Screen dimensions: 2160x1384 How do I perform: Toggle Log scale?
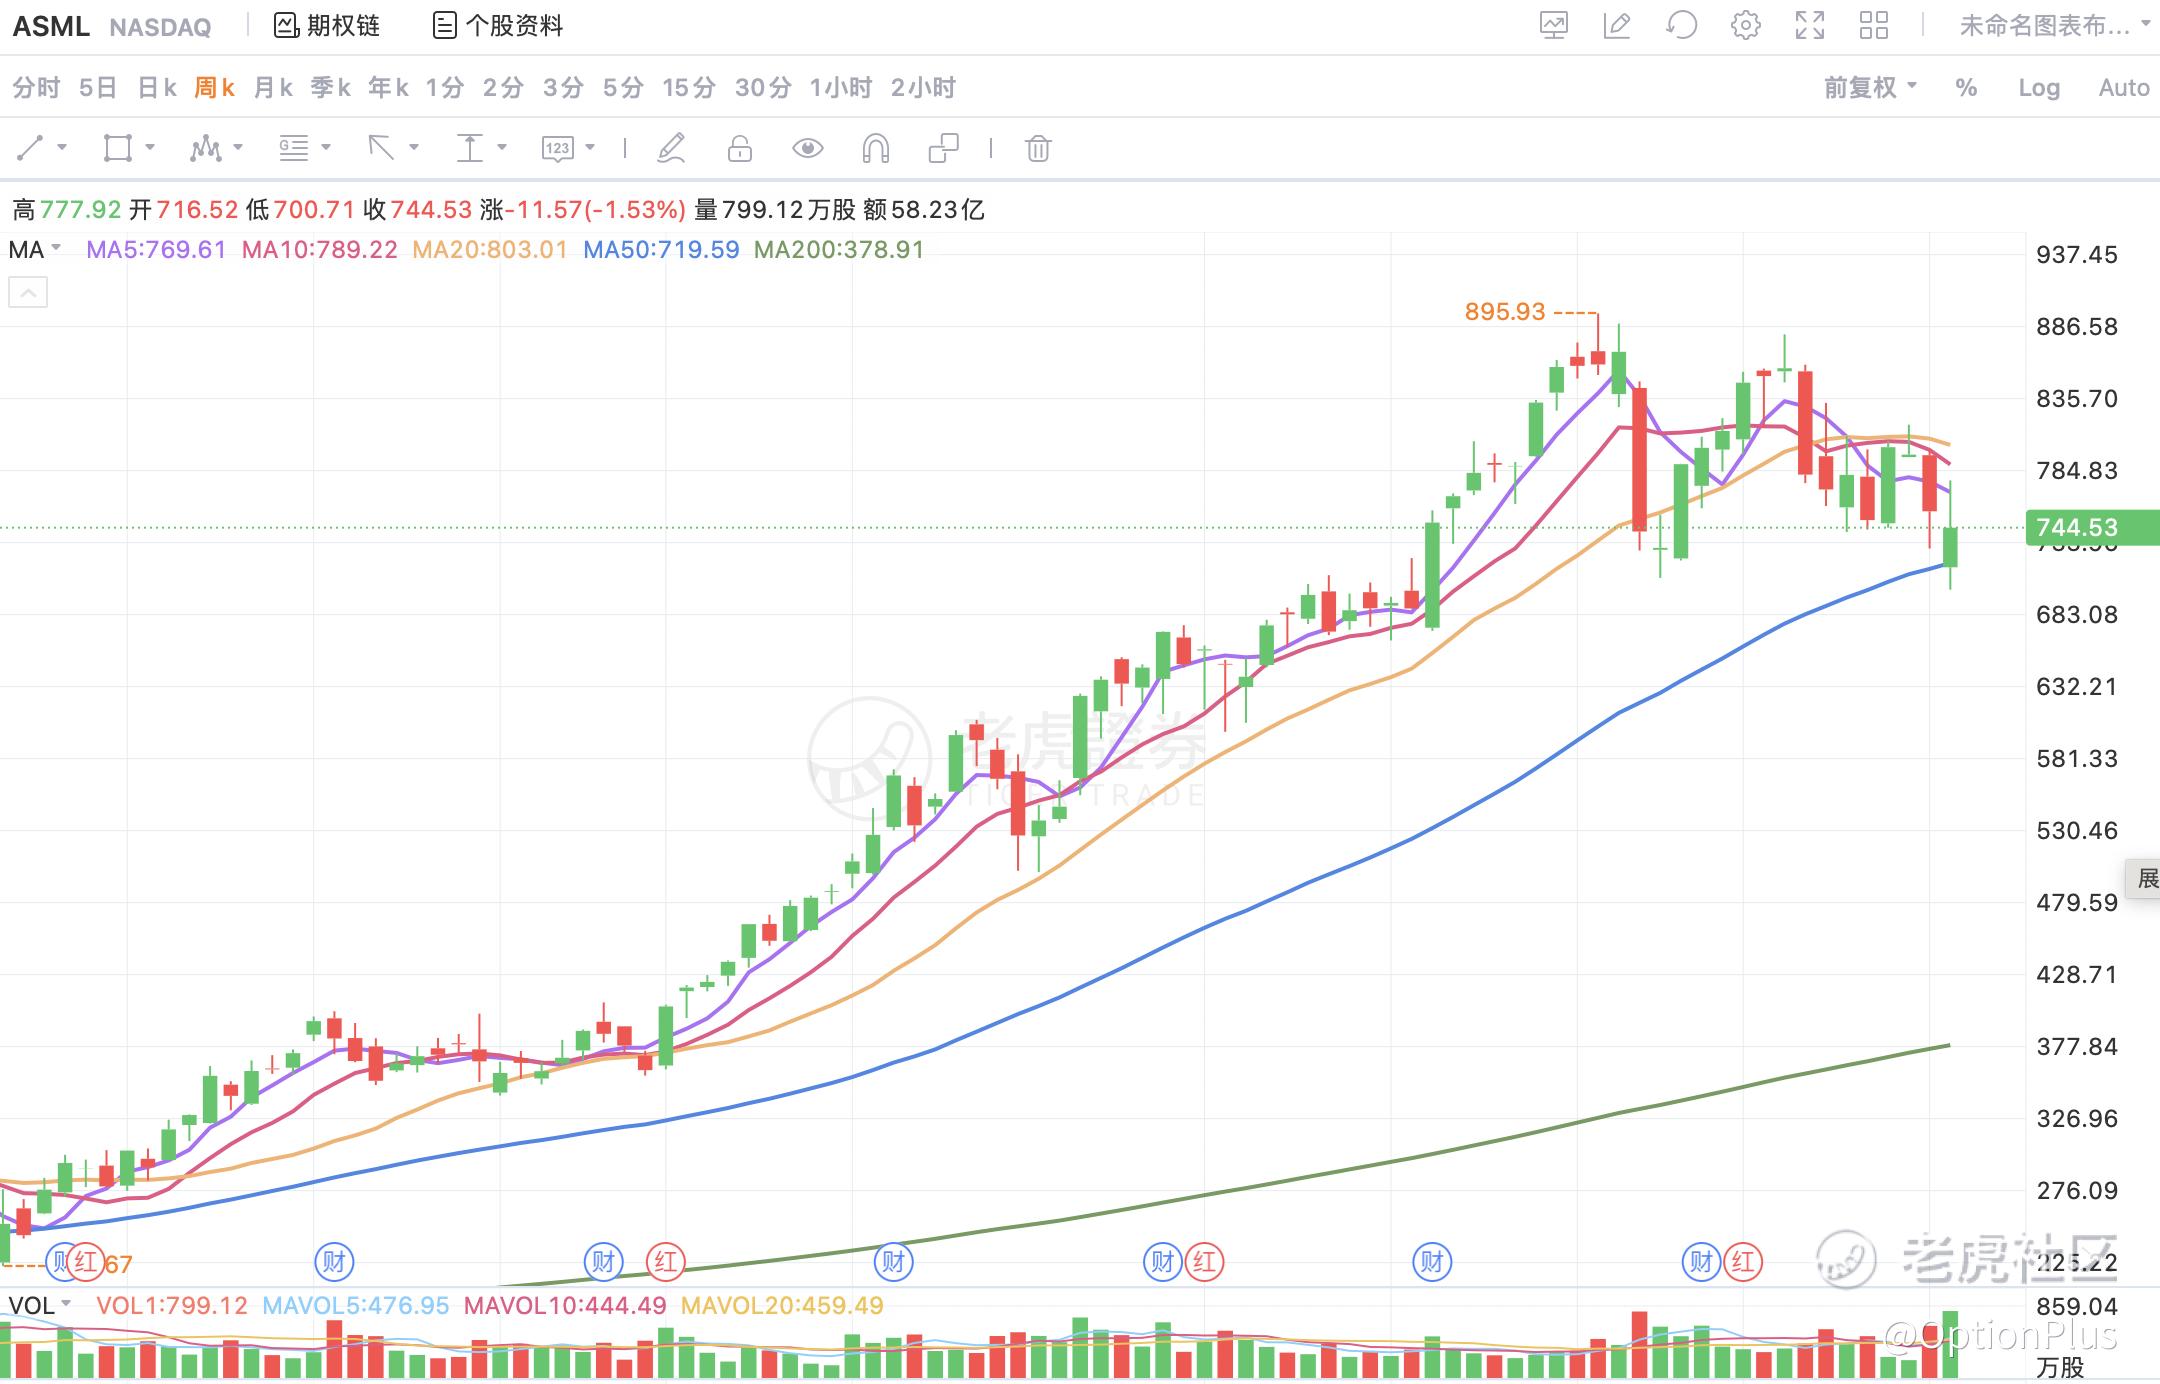(x=2039, y=88)
